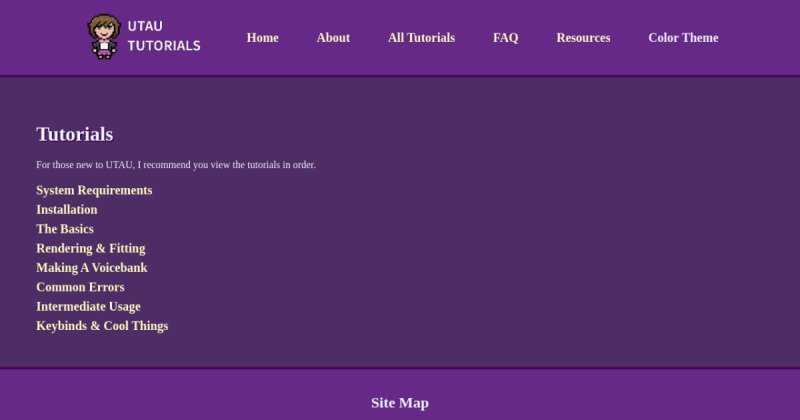Open the Color Theme menu
The height and width of the screenshot is (420, 800).
click(x=683, y=38)
